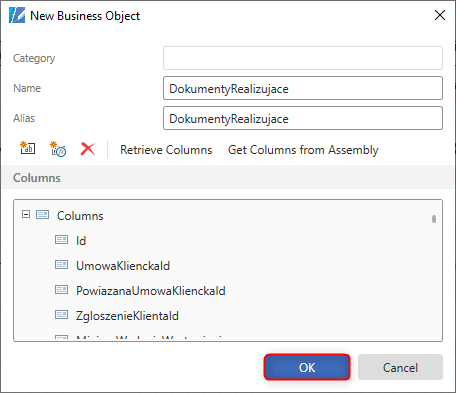Click Retrieve Columns
Screen dimensions: 456x393
click(166, 150)
